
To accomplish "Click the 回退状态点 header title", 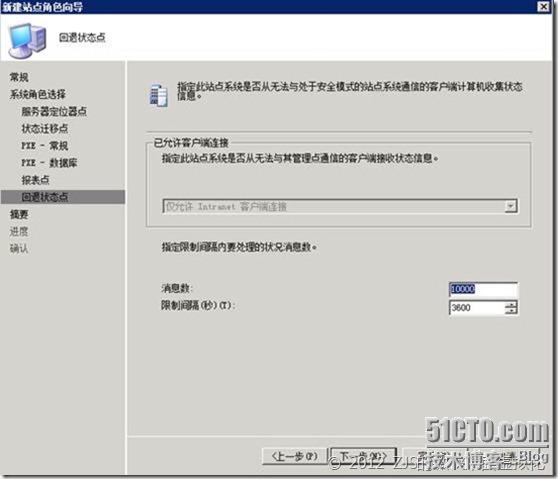I will tap(82, 37).
